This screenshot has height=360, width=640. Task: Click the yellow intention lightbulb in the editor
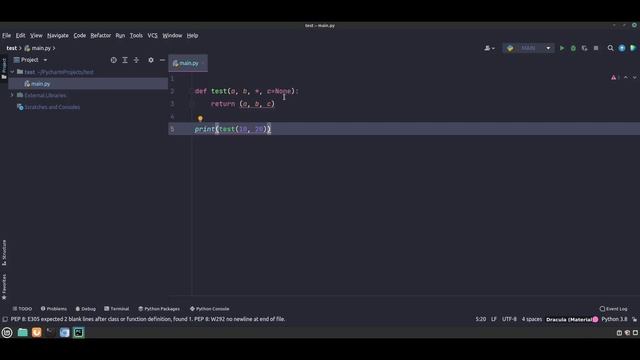[200, 119]
